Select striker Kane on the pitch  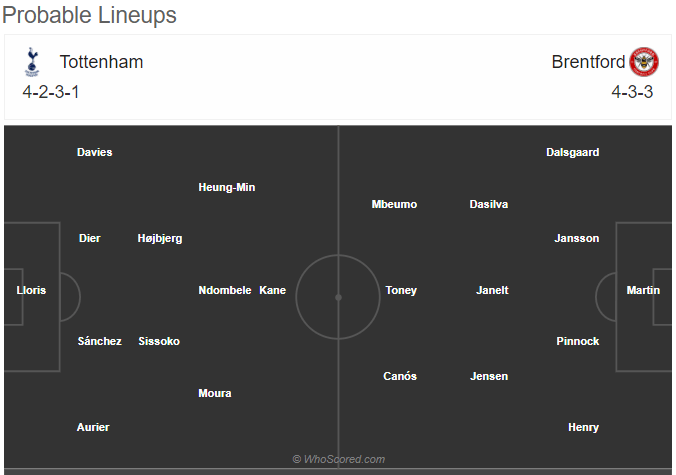[x=272, y=290]
